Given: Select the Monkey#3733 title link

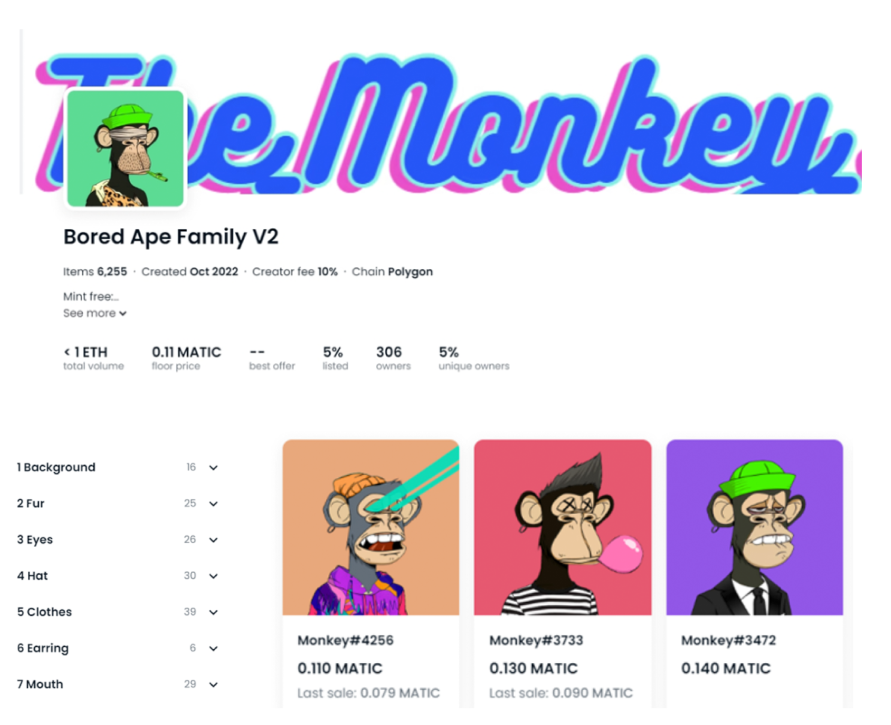Looking at the screenshot, I should coord(536,640).
